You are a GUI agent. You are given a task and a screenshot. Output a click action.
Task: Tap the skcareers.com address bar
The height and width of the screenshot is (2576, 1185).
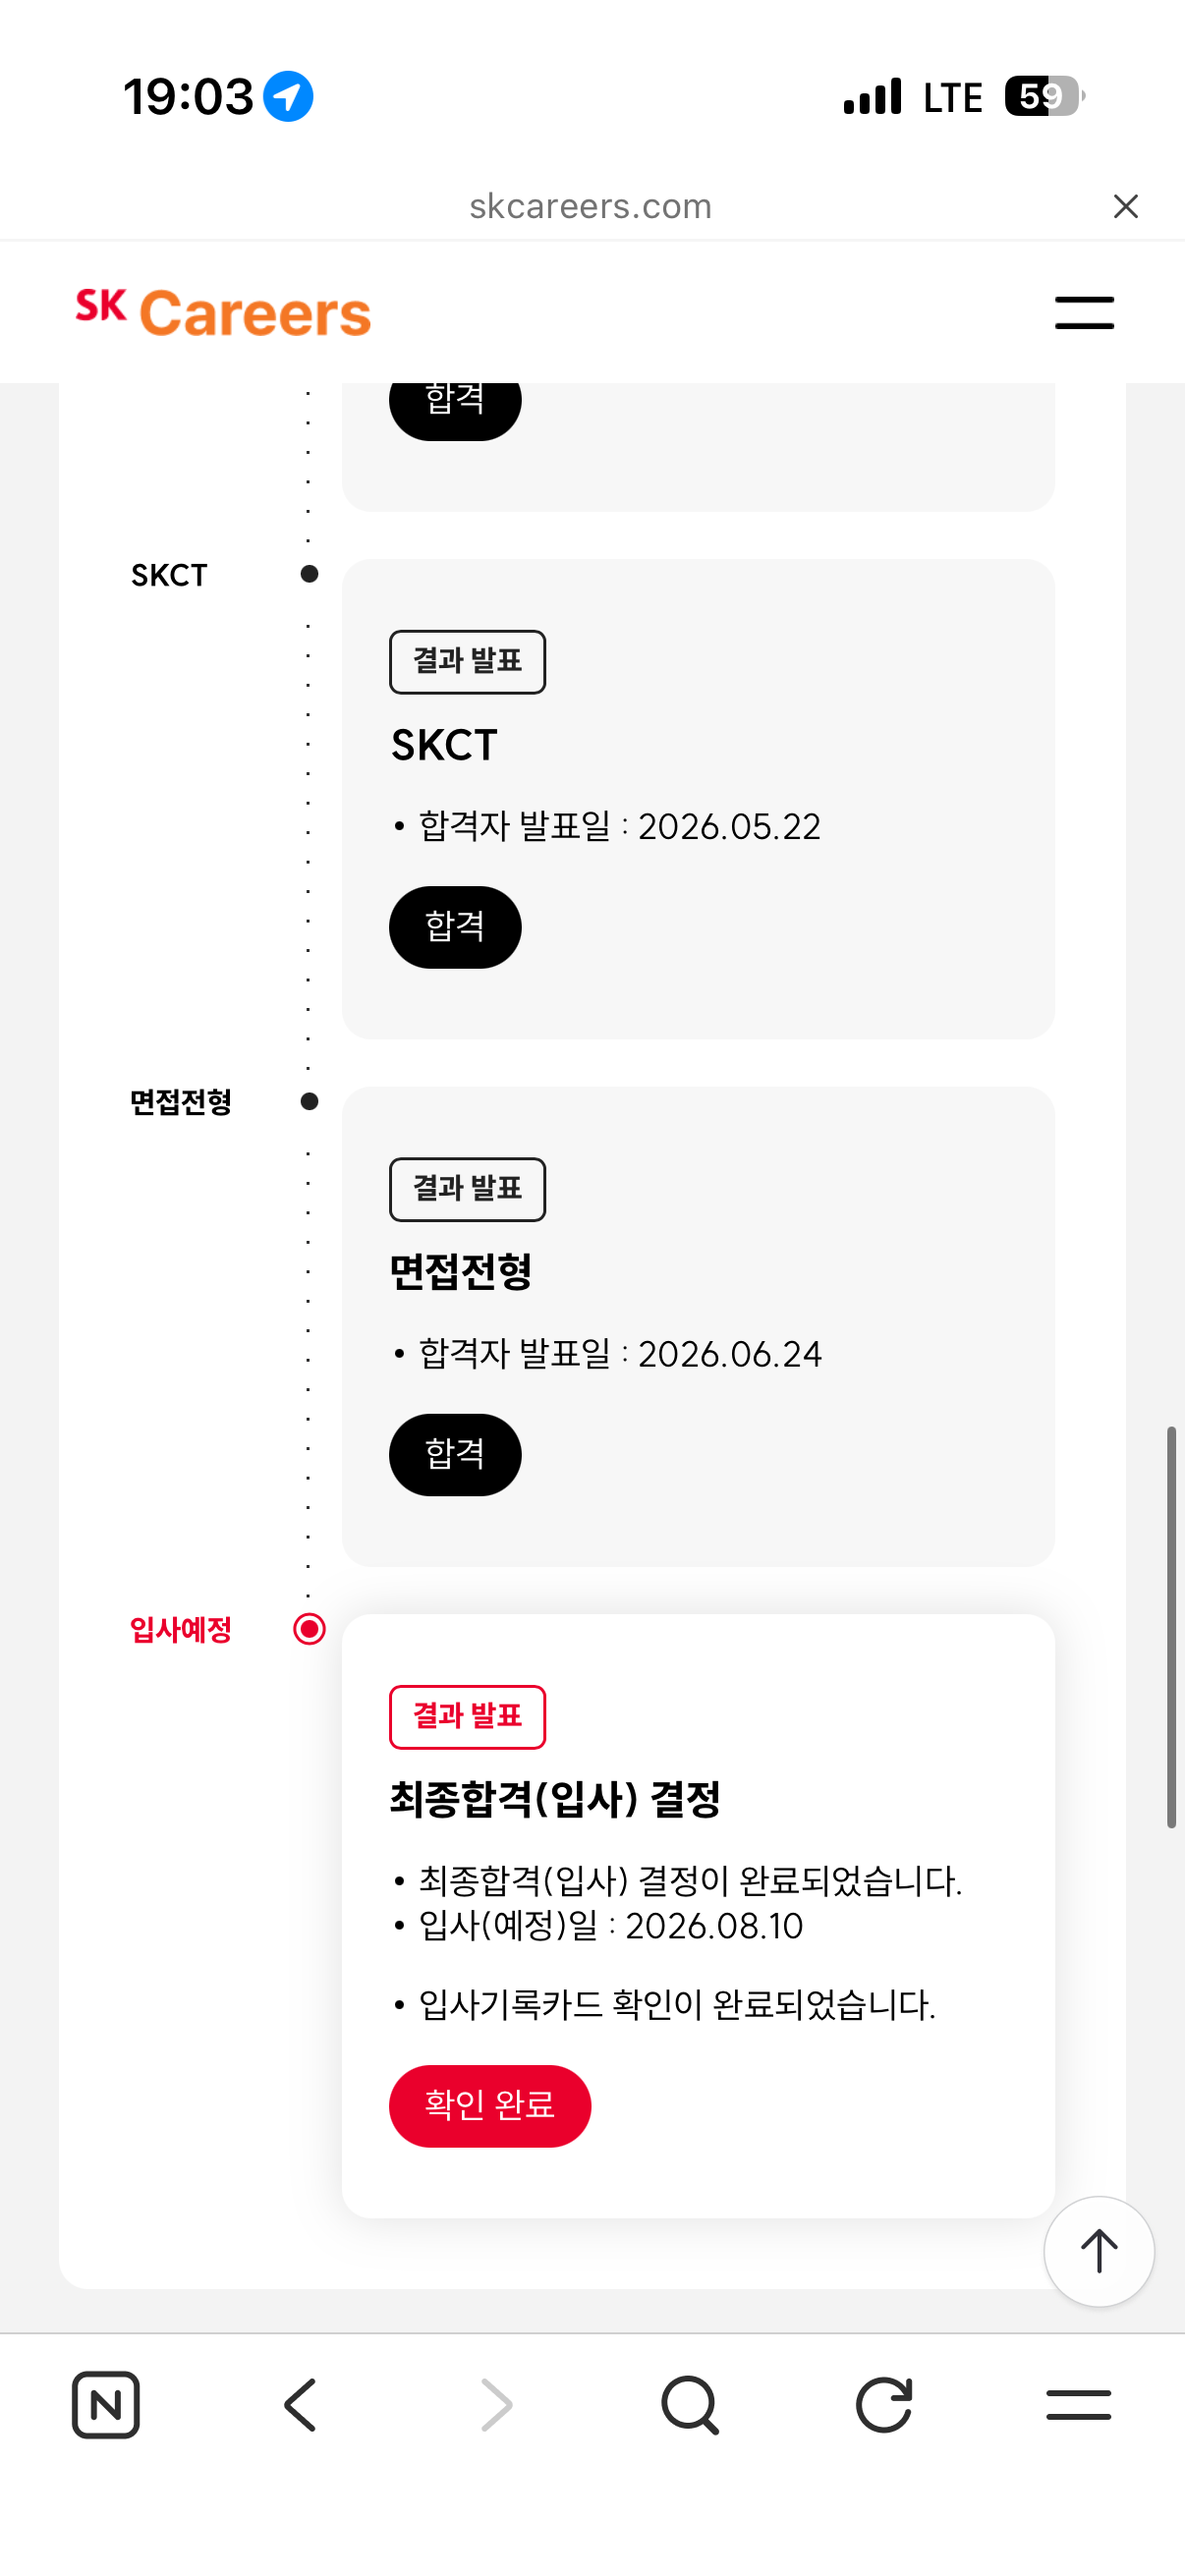coord(590,206)
